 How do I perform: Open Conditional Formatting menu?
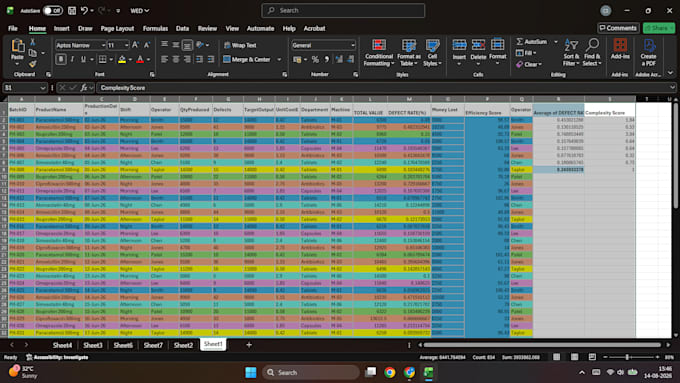point(379,52)
